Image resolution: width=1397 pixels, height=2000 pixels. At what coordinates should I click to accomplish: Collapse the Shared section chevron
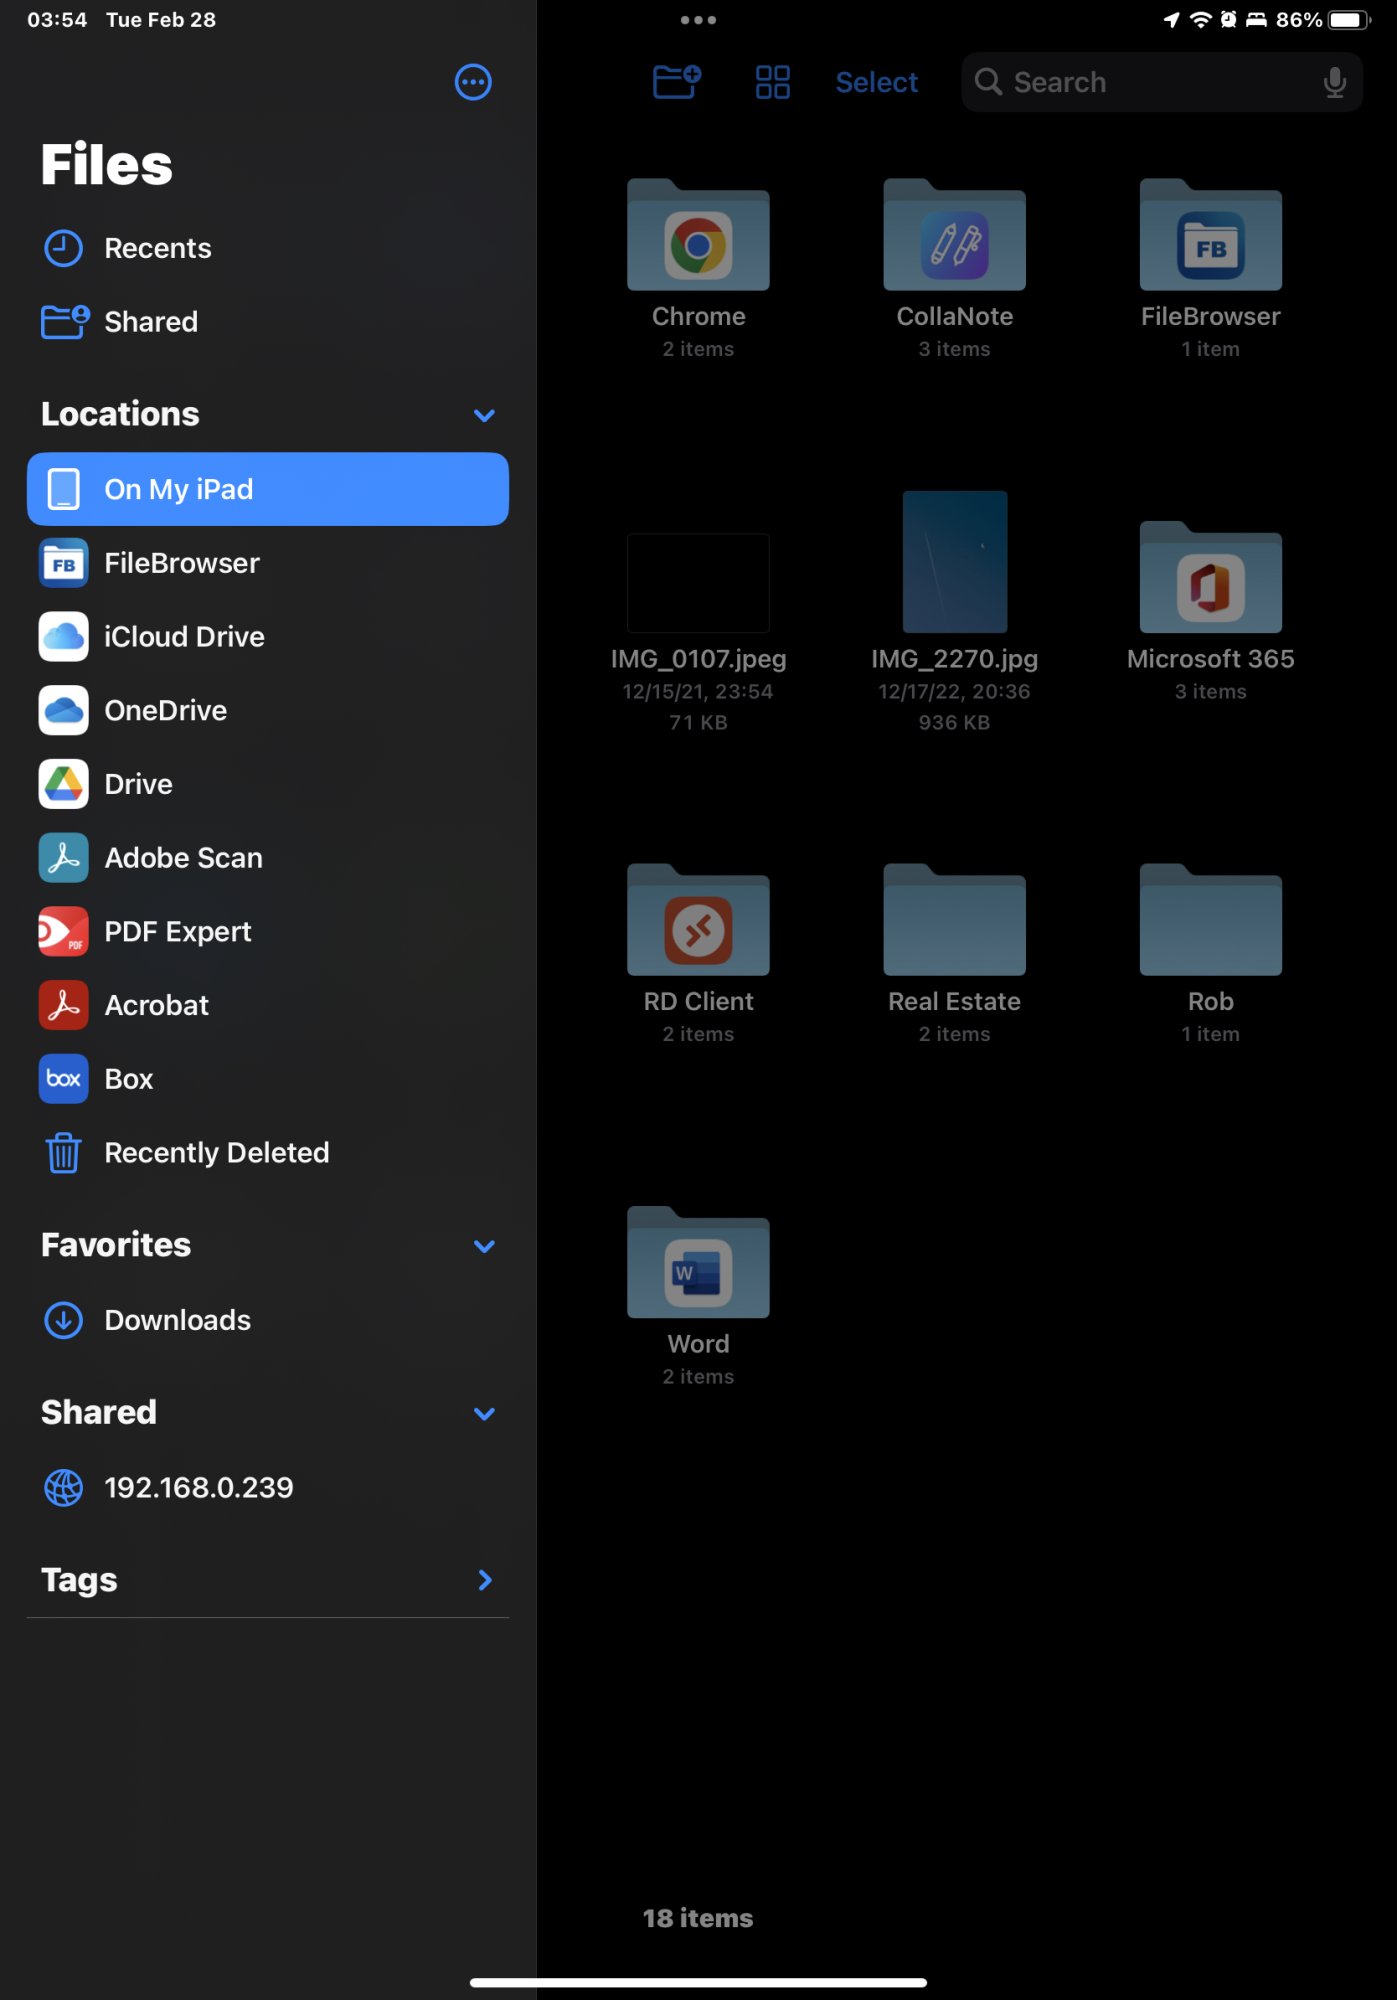(484, 1413)
